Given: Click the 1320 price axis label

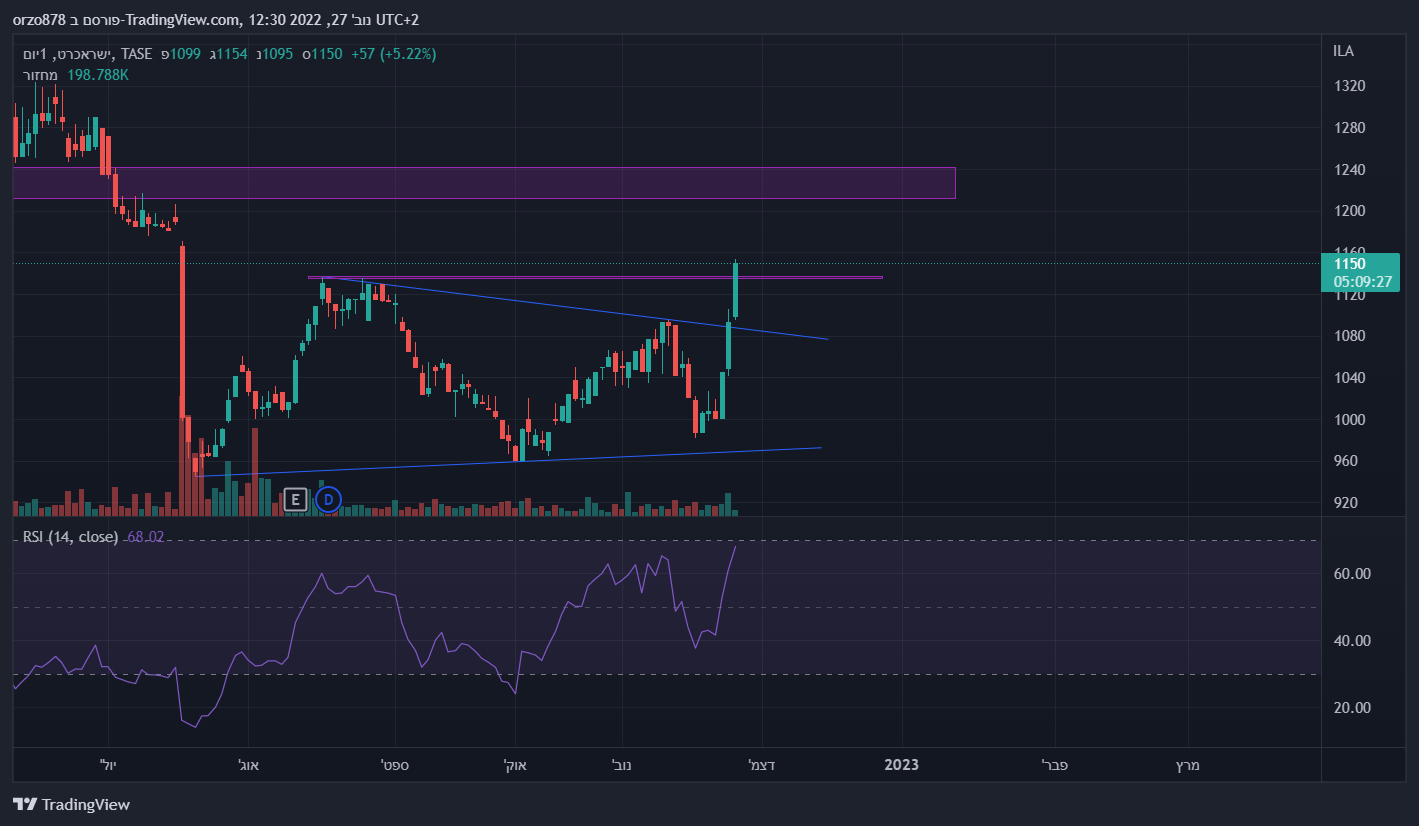Looking at the screenshot, I should 1349,86.
